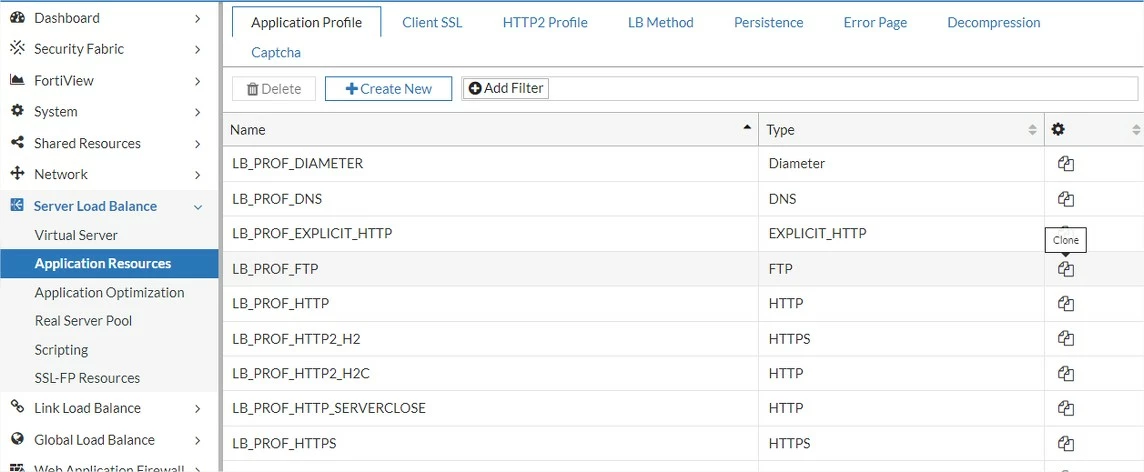Click the Global Load Balance globe icon

click(x=18, y=439)
